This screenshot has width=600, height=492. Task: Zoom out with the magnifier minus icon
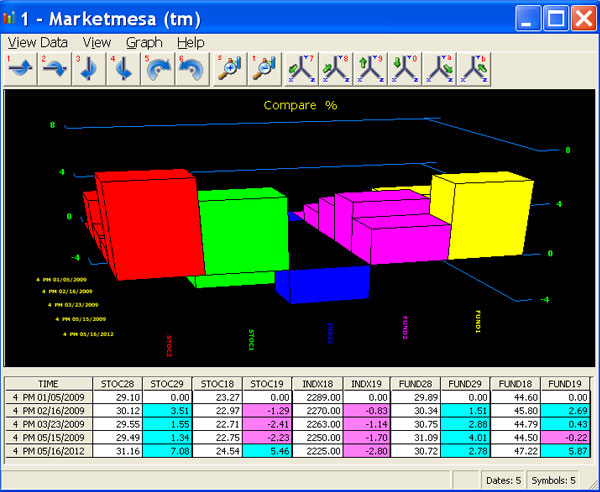click(x=265, y=71)
